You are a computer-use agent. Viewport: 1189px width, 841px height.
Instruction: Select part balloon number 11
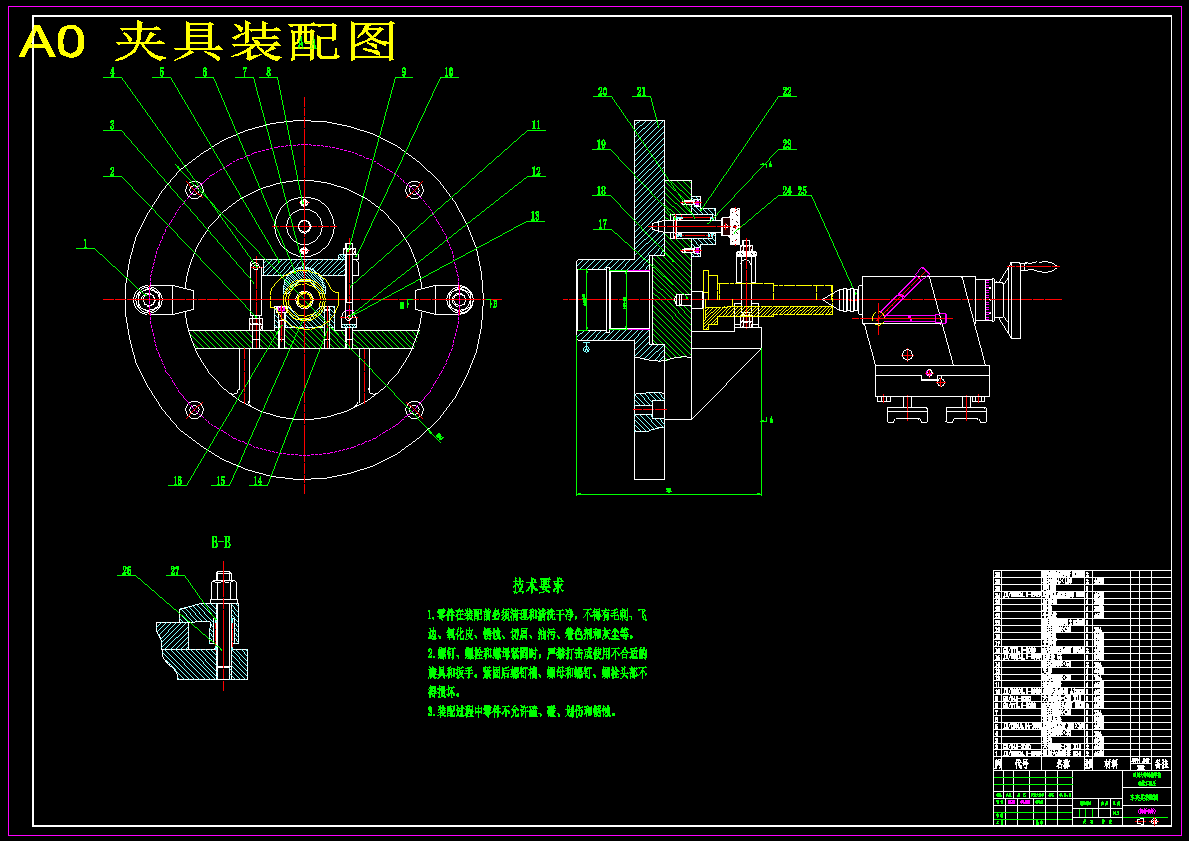tap(536, 125)
